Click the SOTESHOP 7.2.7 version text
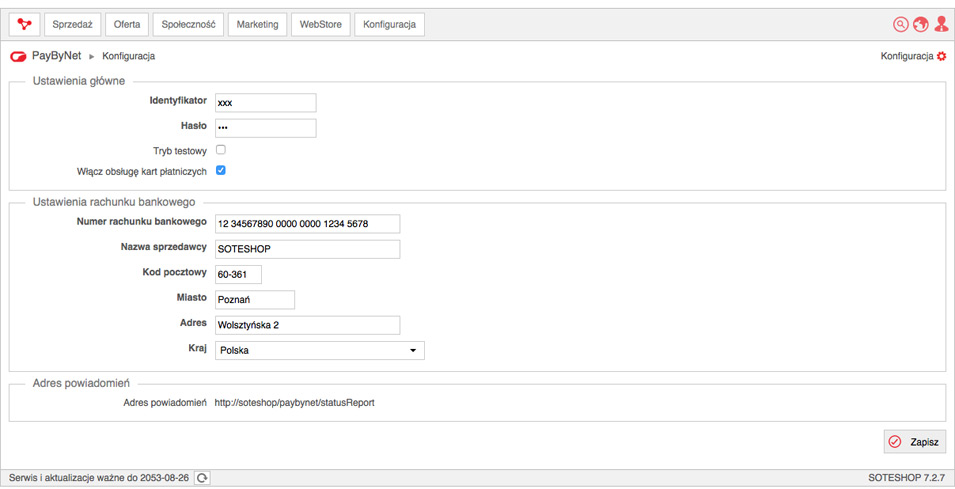Screen dimensions: 955x489 (x=907, y=478)
